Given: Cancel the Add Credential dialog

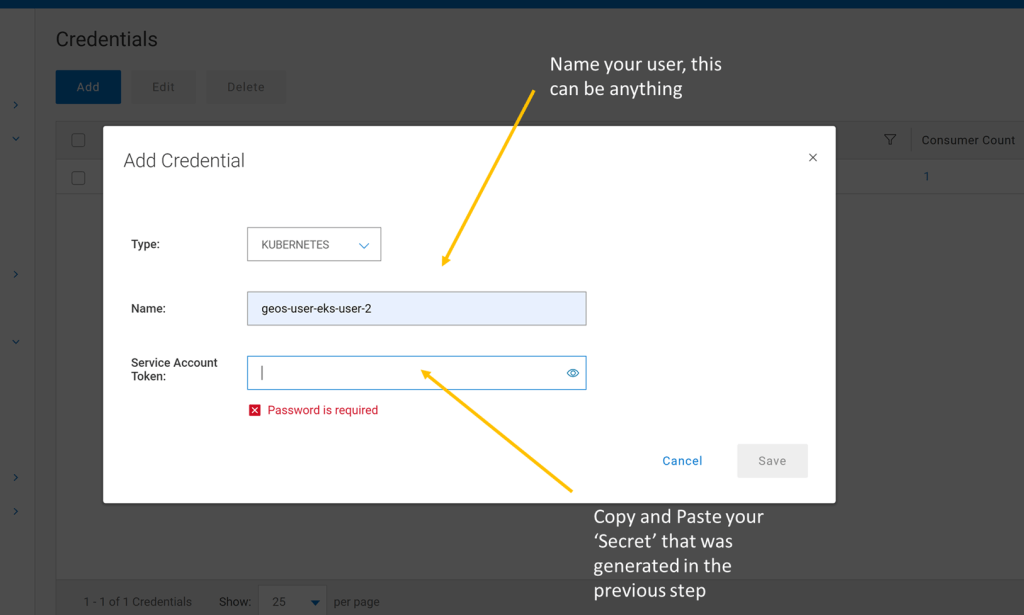Looking at the screenshot, I should coord(682,461).
